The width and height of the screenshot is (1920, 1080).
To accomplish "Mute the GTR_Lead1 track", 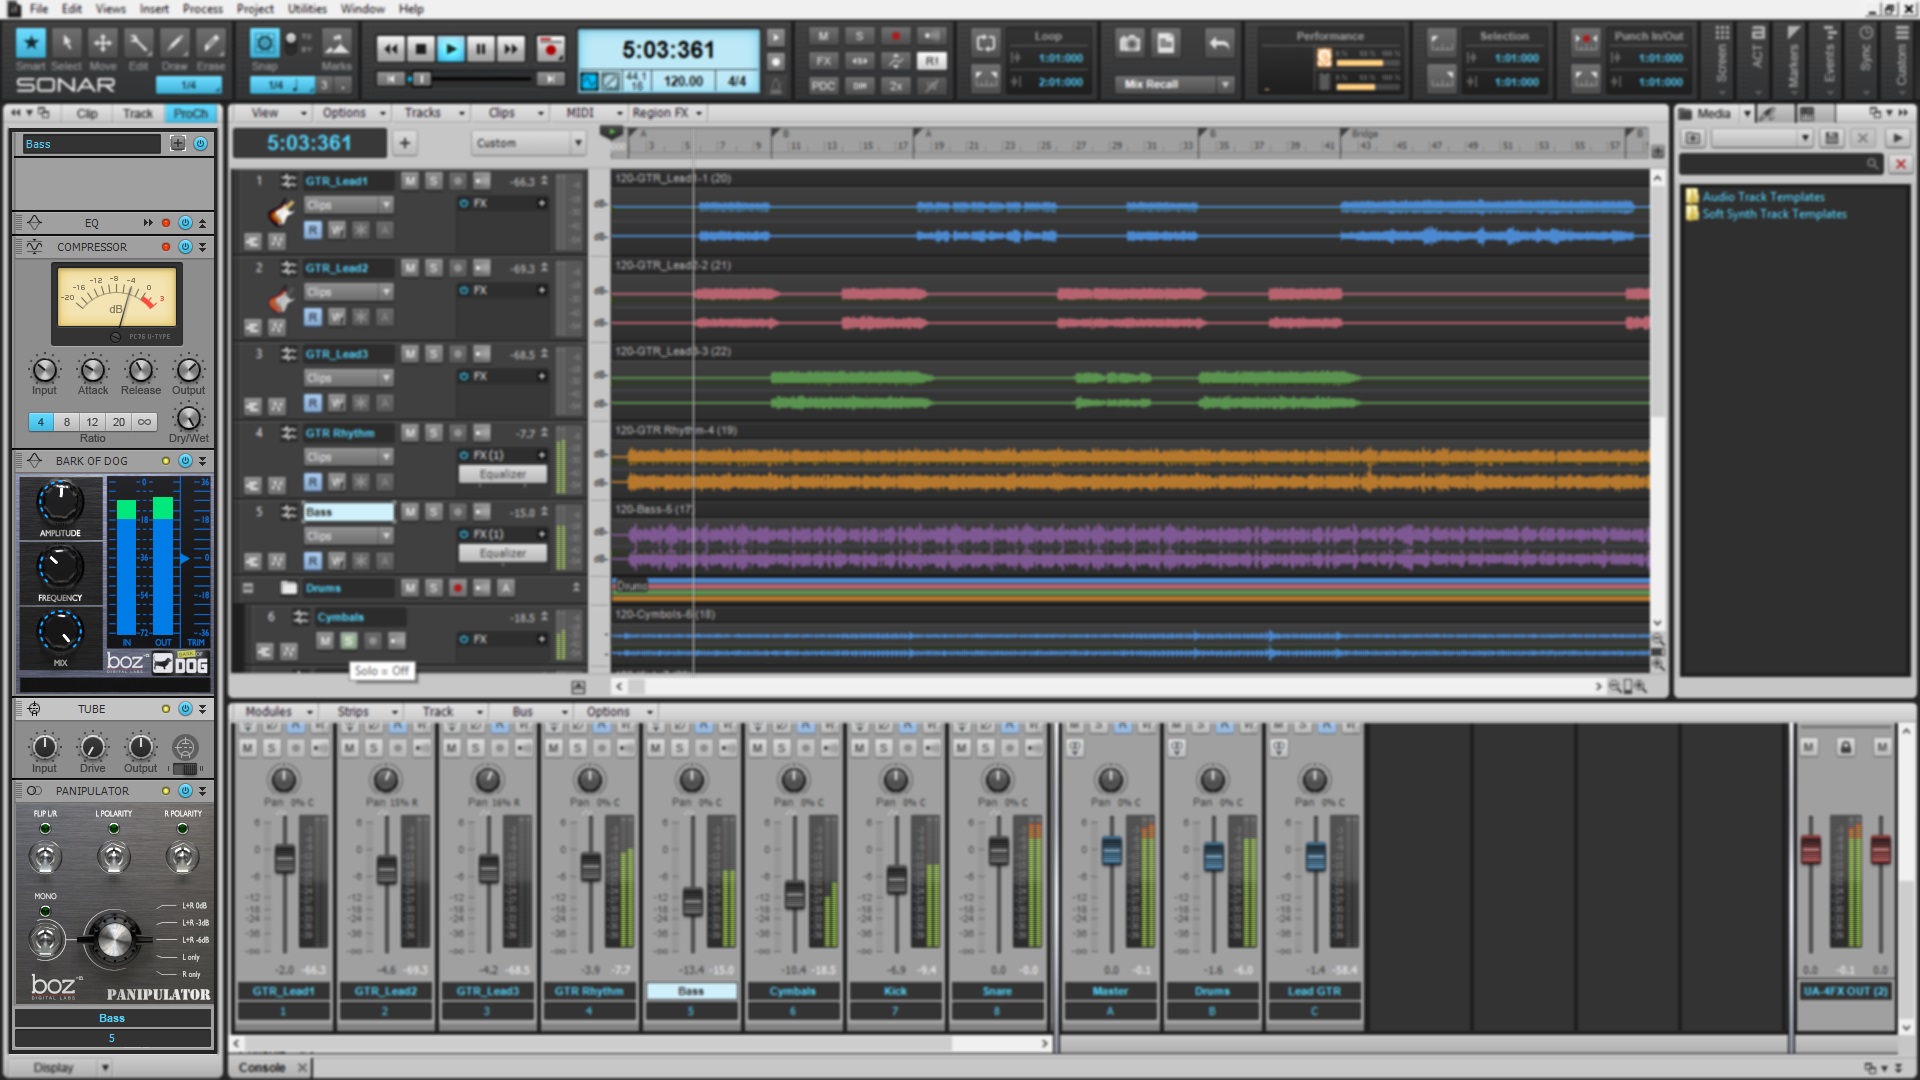I will coord(409,181).
